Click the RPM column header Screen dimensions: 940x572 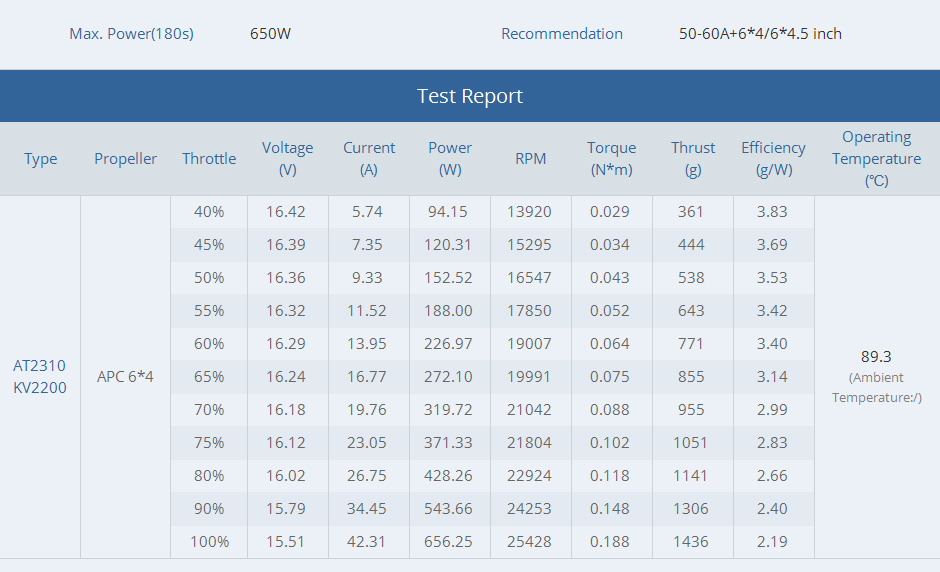coord(531,159)
